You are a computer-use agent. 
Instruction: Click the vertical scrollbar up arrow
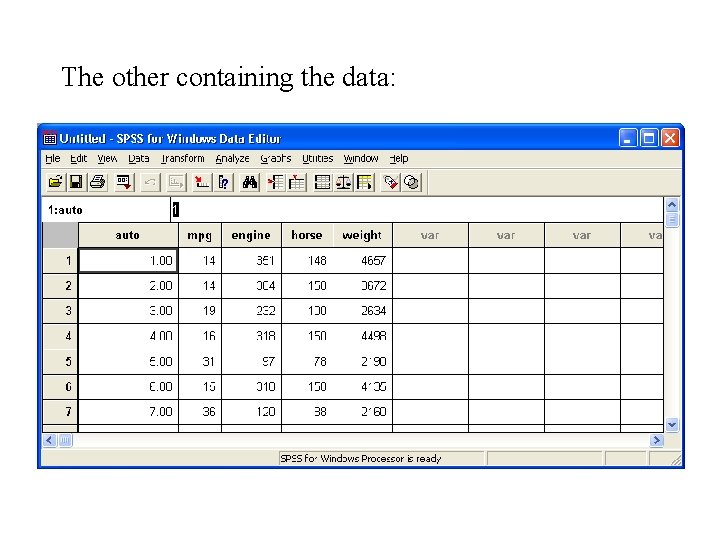pyautogui.click(x=672, y=204)
